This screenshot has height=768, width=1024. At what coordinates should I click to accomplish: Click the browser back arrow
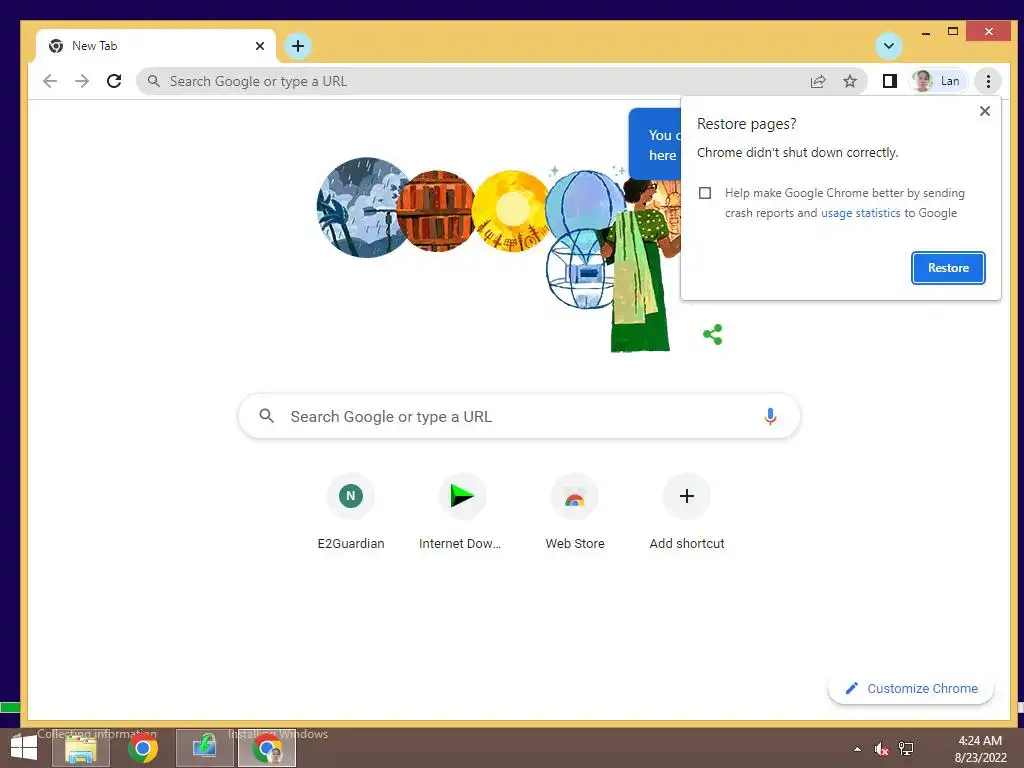tap(50, 81)
